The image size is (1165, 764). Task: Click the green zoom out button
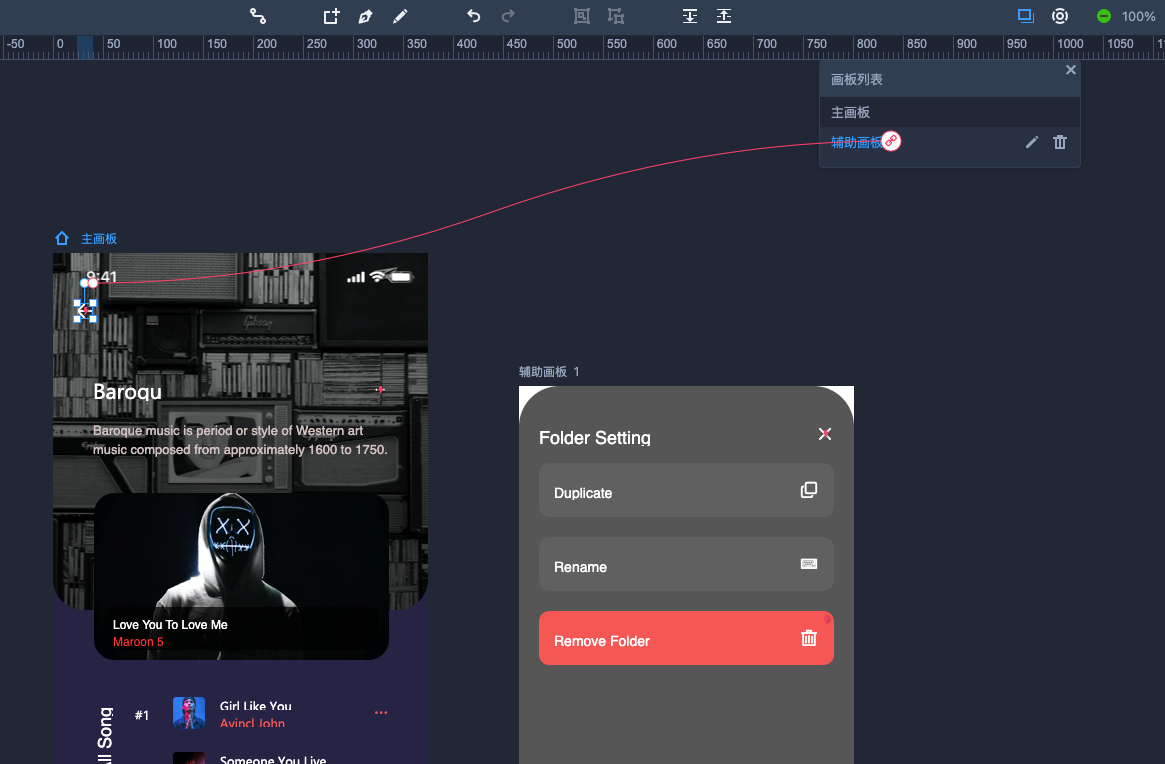click(1104, 16)
